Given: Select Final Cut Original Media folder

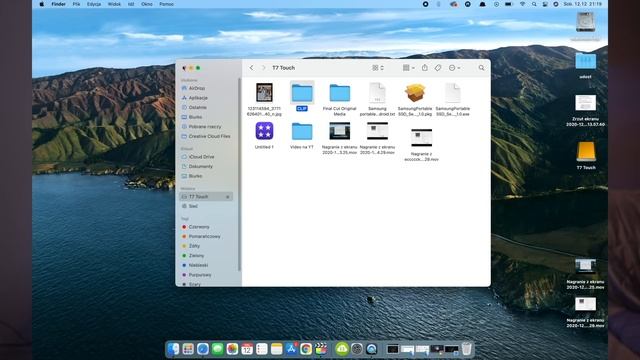Looking at the screenshot, I should tap(340, 93).
